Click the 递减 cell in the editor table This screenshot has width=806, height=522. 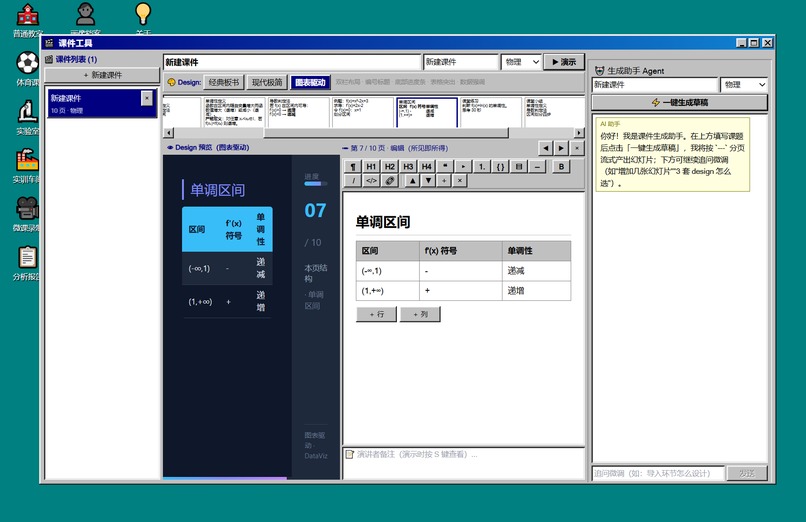click(x=536, y=271)
